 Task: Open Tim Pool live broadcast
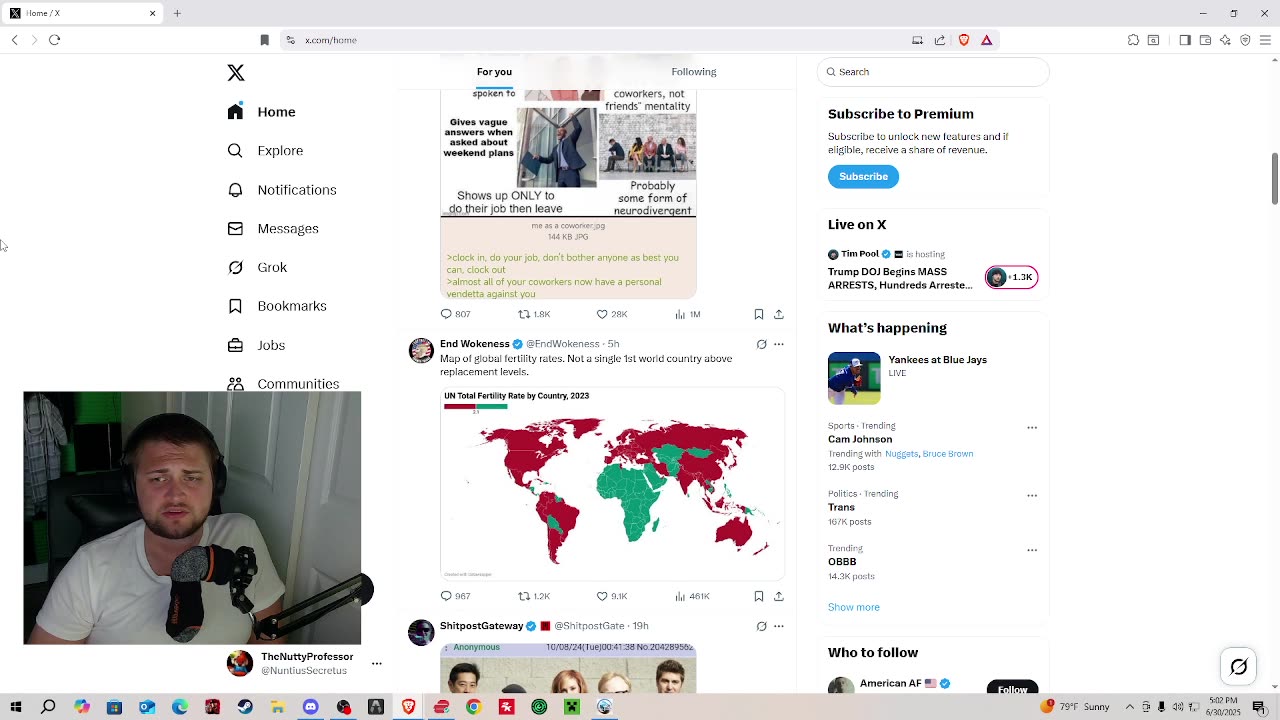pyautogui.click(x=933, y=270)
